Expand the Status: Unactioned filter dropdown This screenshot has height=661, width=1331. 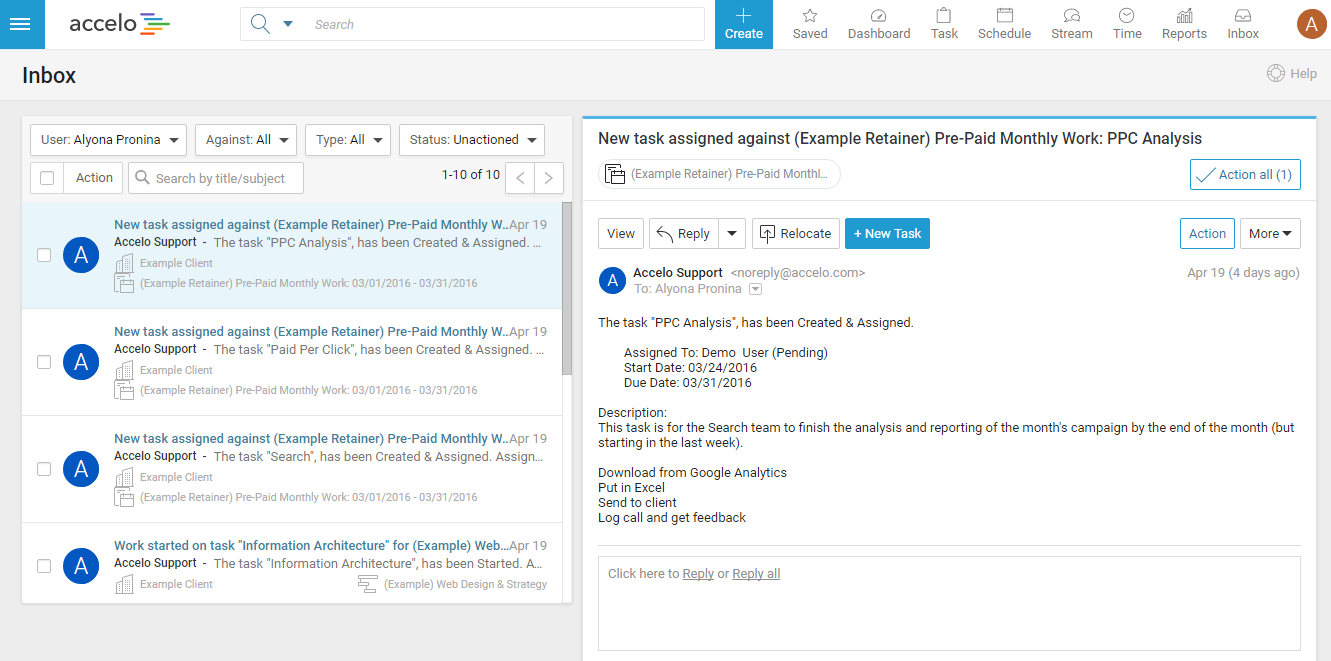471,140
